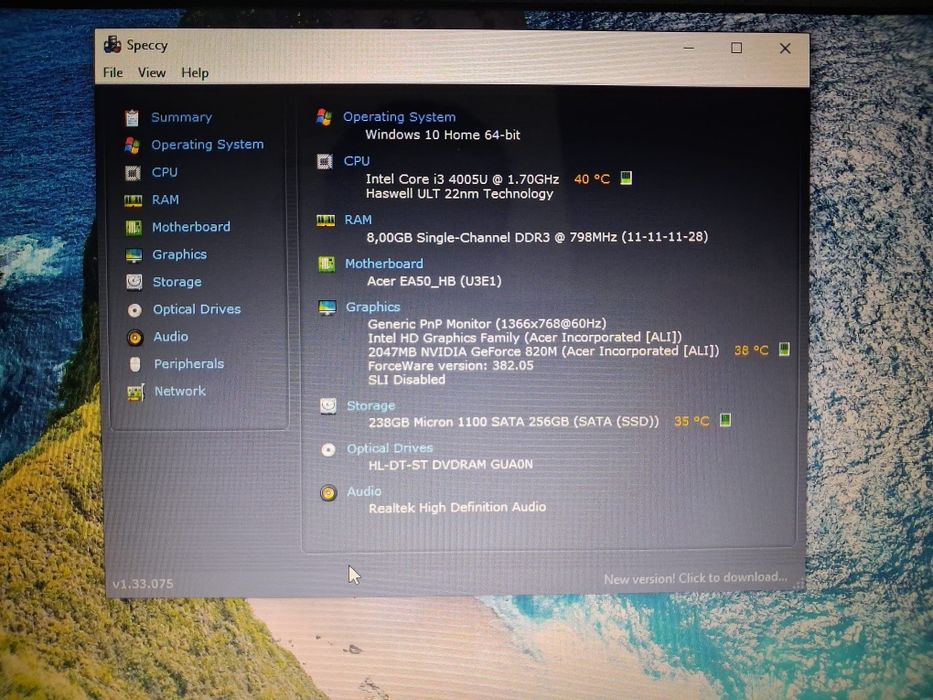This screenshot has height=700, width=933.
Task: Click the Summary clipboard icon in sidebar
Action: coord(132,118)
